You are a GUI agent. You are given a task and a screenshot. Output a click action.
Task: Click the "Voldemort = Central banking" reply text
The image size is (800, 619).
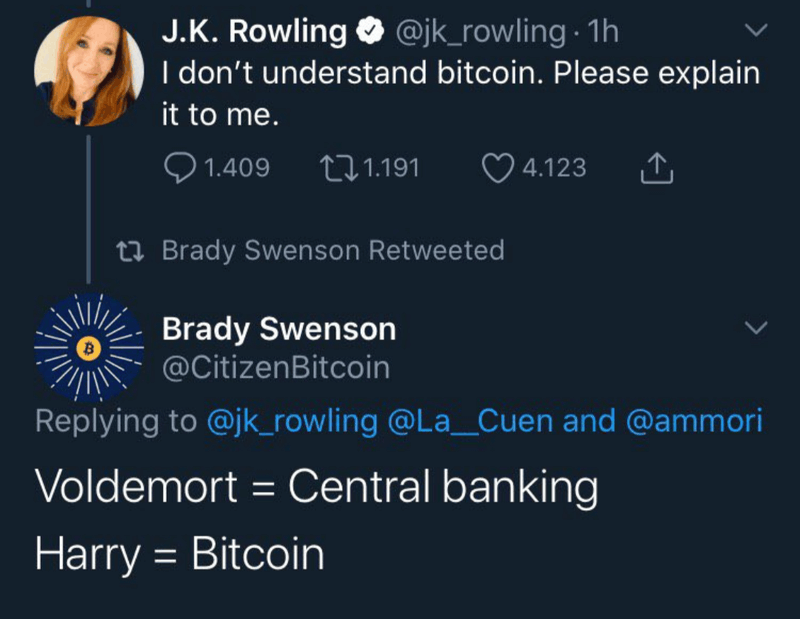(316, 487)
